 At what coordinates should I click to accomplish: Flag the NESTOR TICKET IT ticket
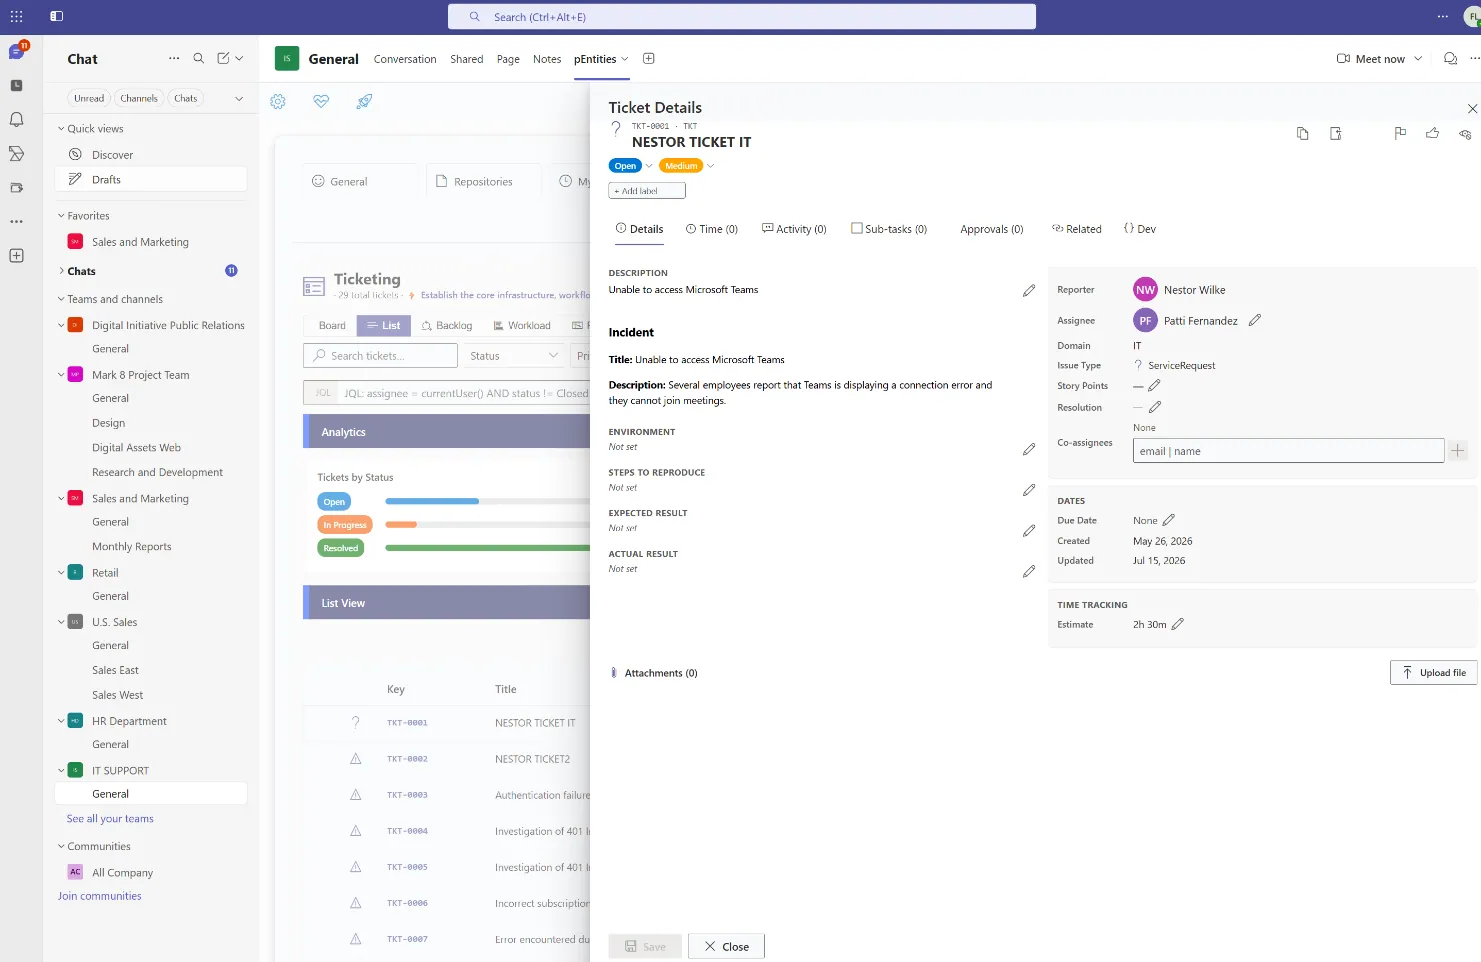(x=1400, y=133)
